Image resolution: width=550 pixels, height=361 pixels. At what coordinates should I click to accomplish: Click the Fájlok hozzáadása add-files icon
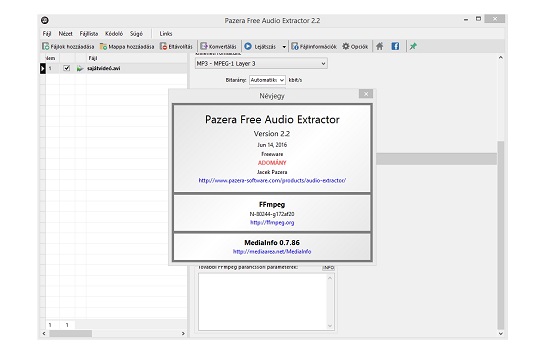(46, 46)
